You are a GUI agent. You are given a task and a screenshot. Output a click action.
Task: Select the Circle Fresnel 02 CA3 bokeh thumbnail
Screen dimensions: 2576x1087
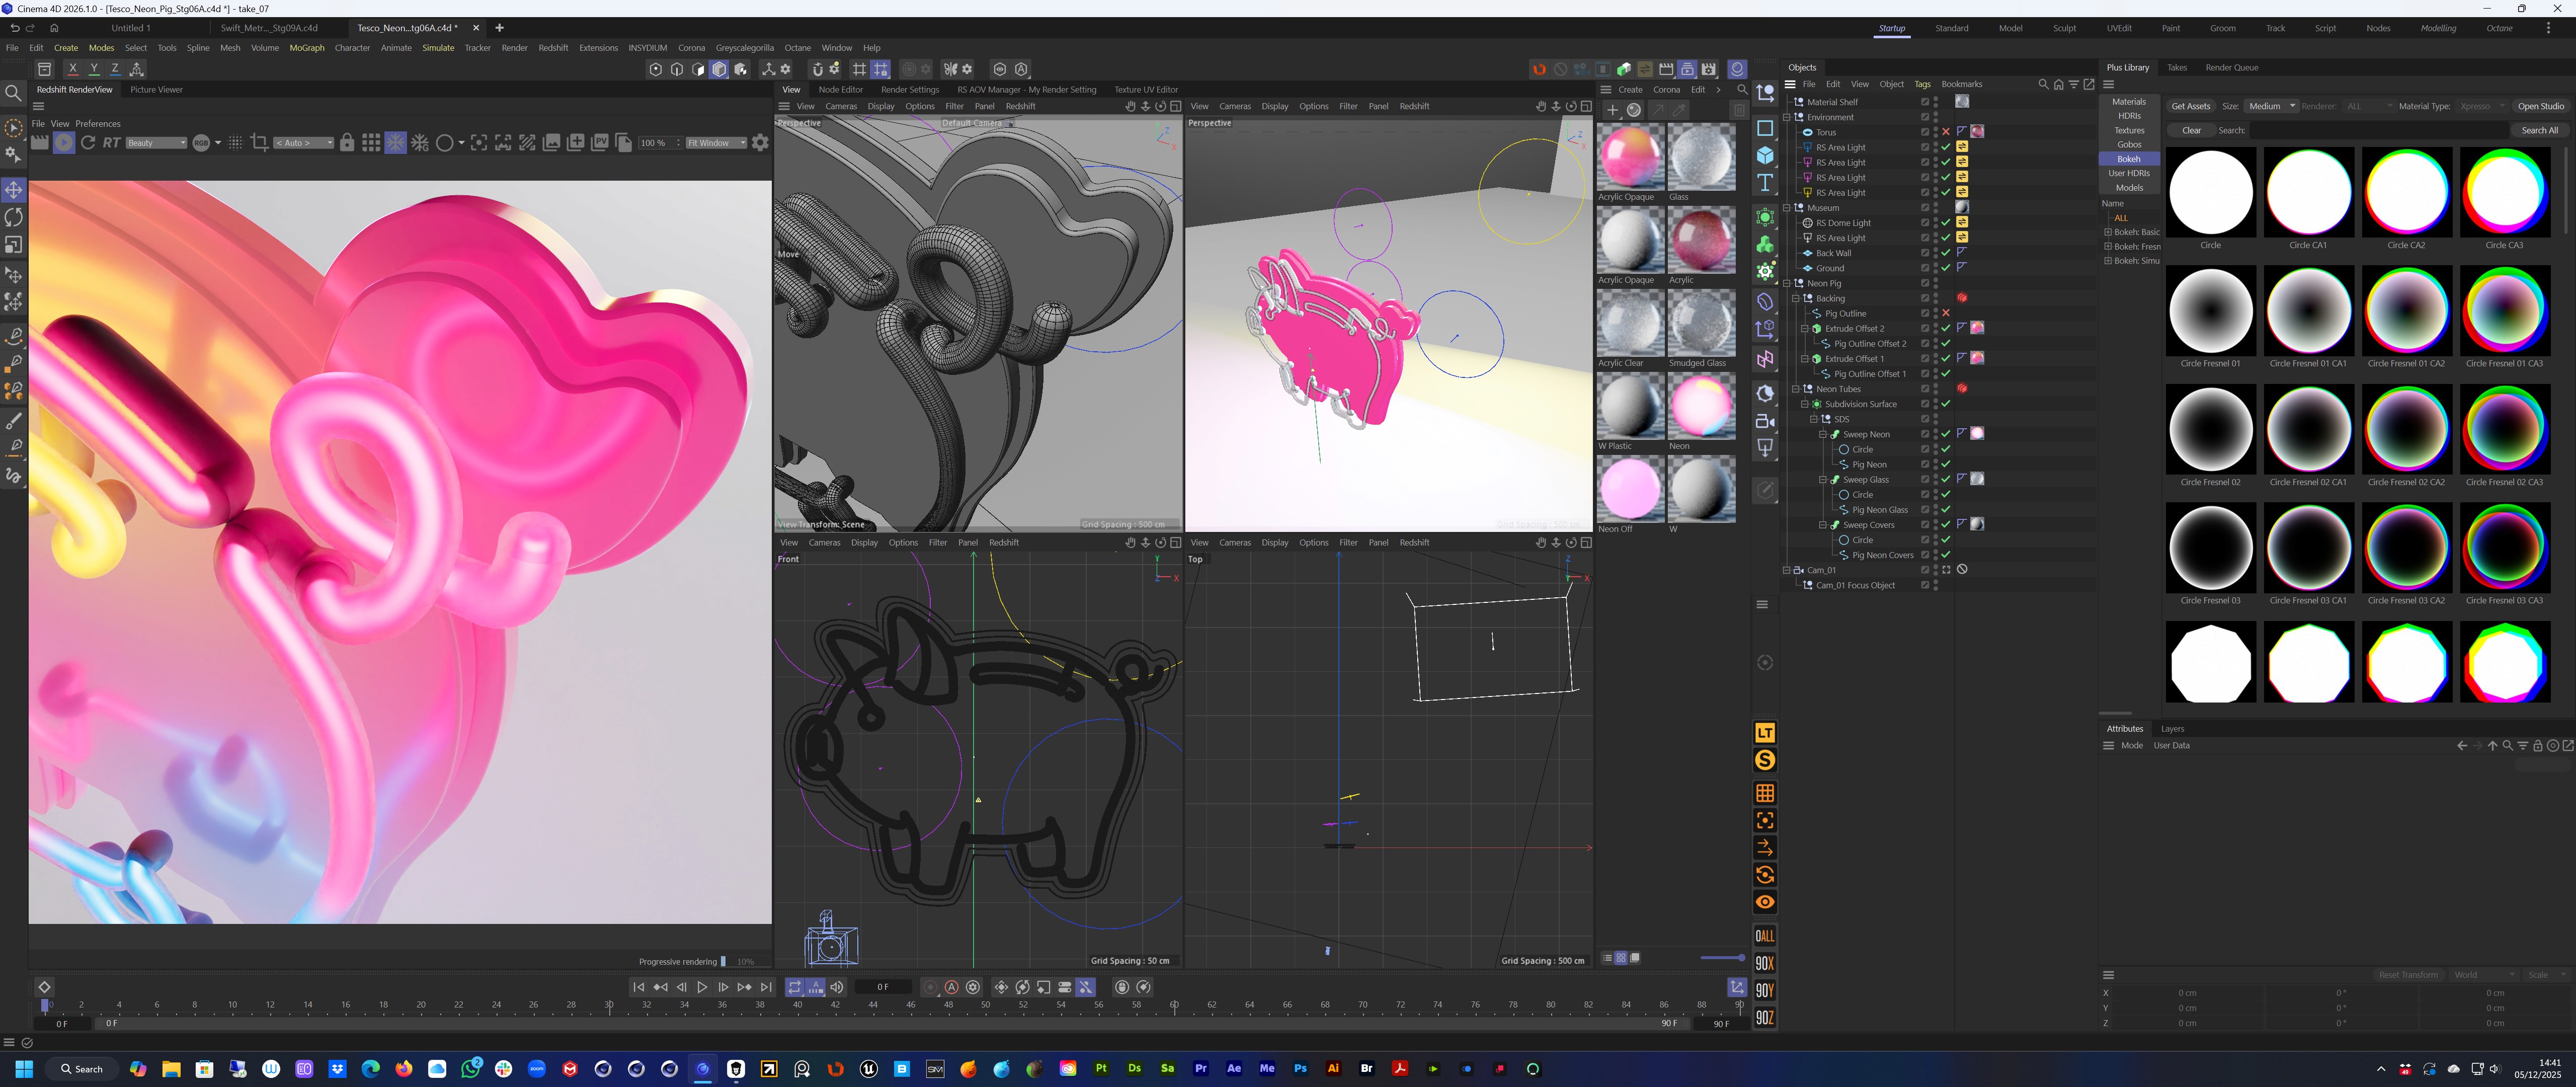2504,429
